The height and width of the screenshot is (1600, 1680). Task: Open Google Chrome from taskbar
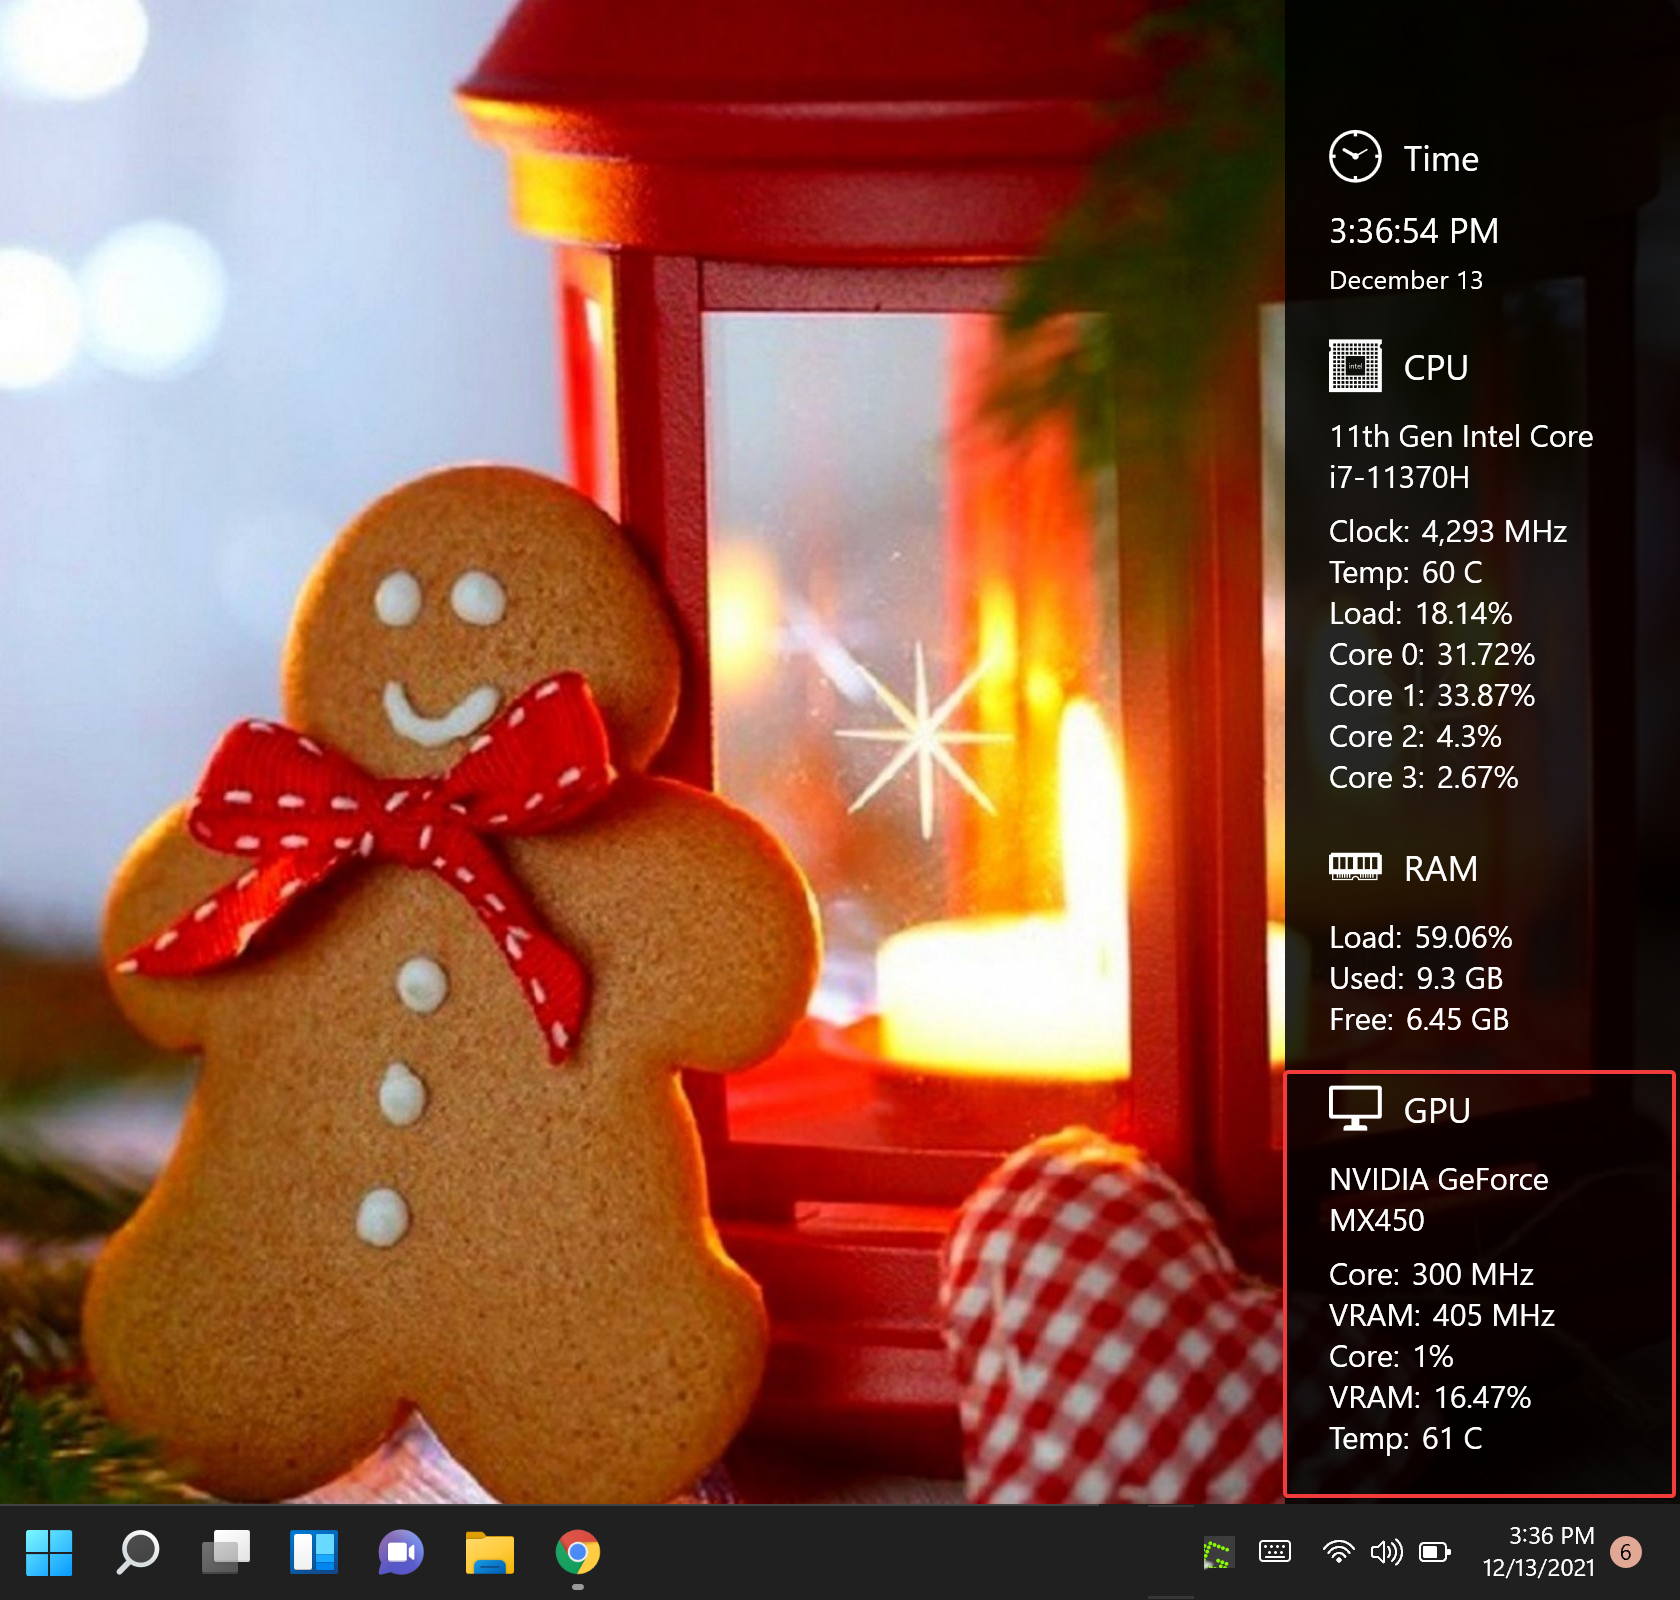point(577,1552)
